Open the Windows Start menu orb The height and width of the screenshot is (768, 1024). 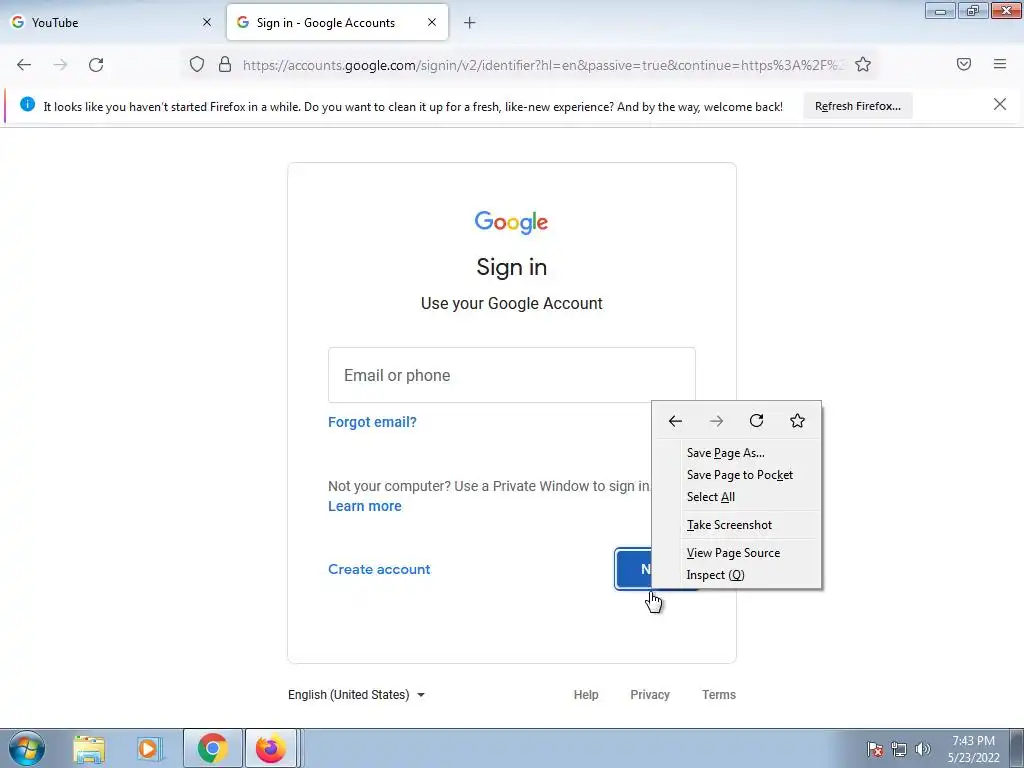point(27,748)
